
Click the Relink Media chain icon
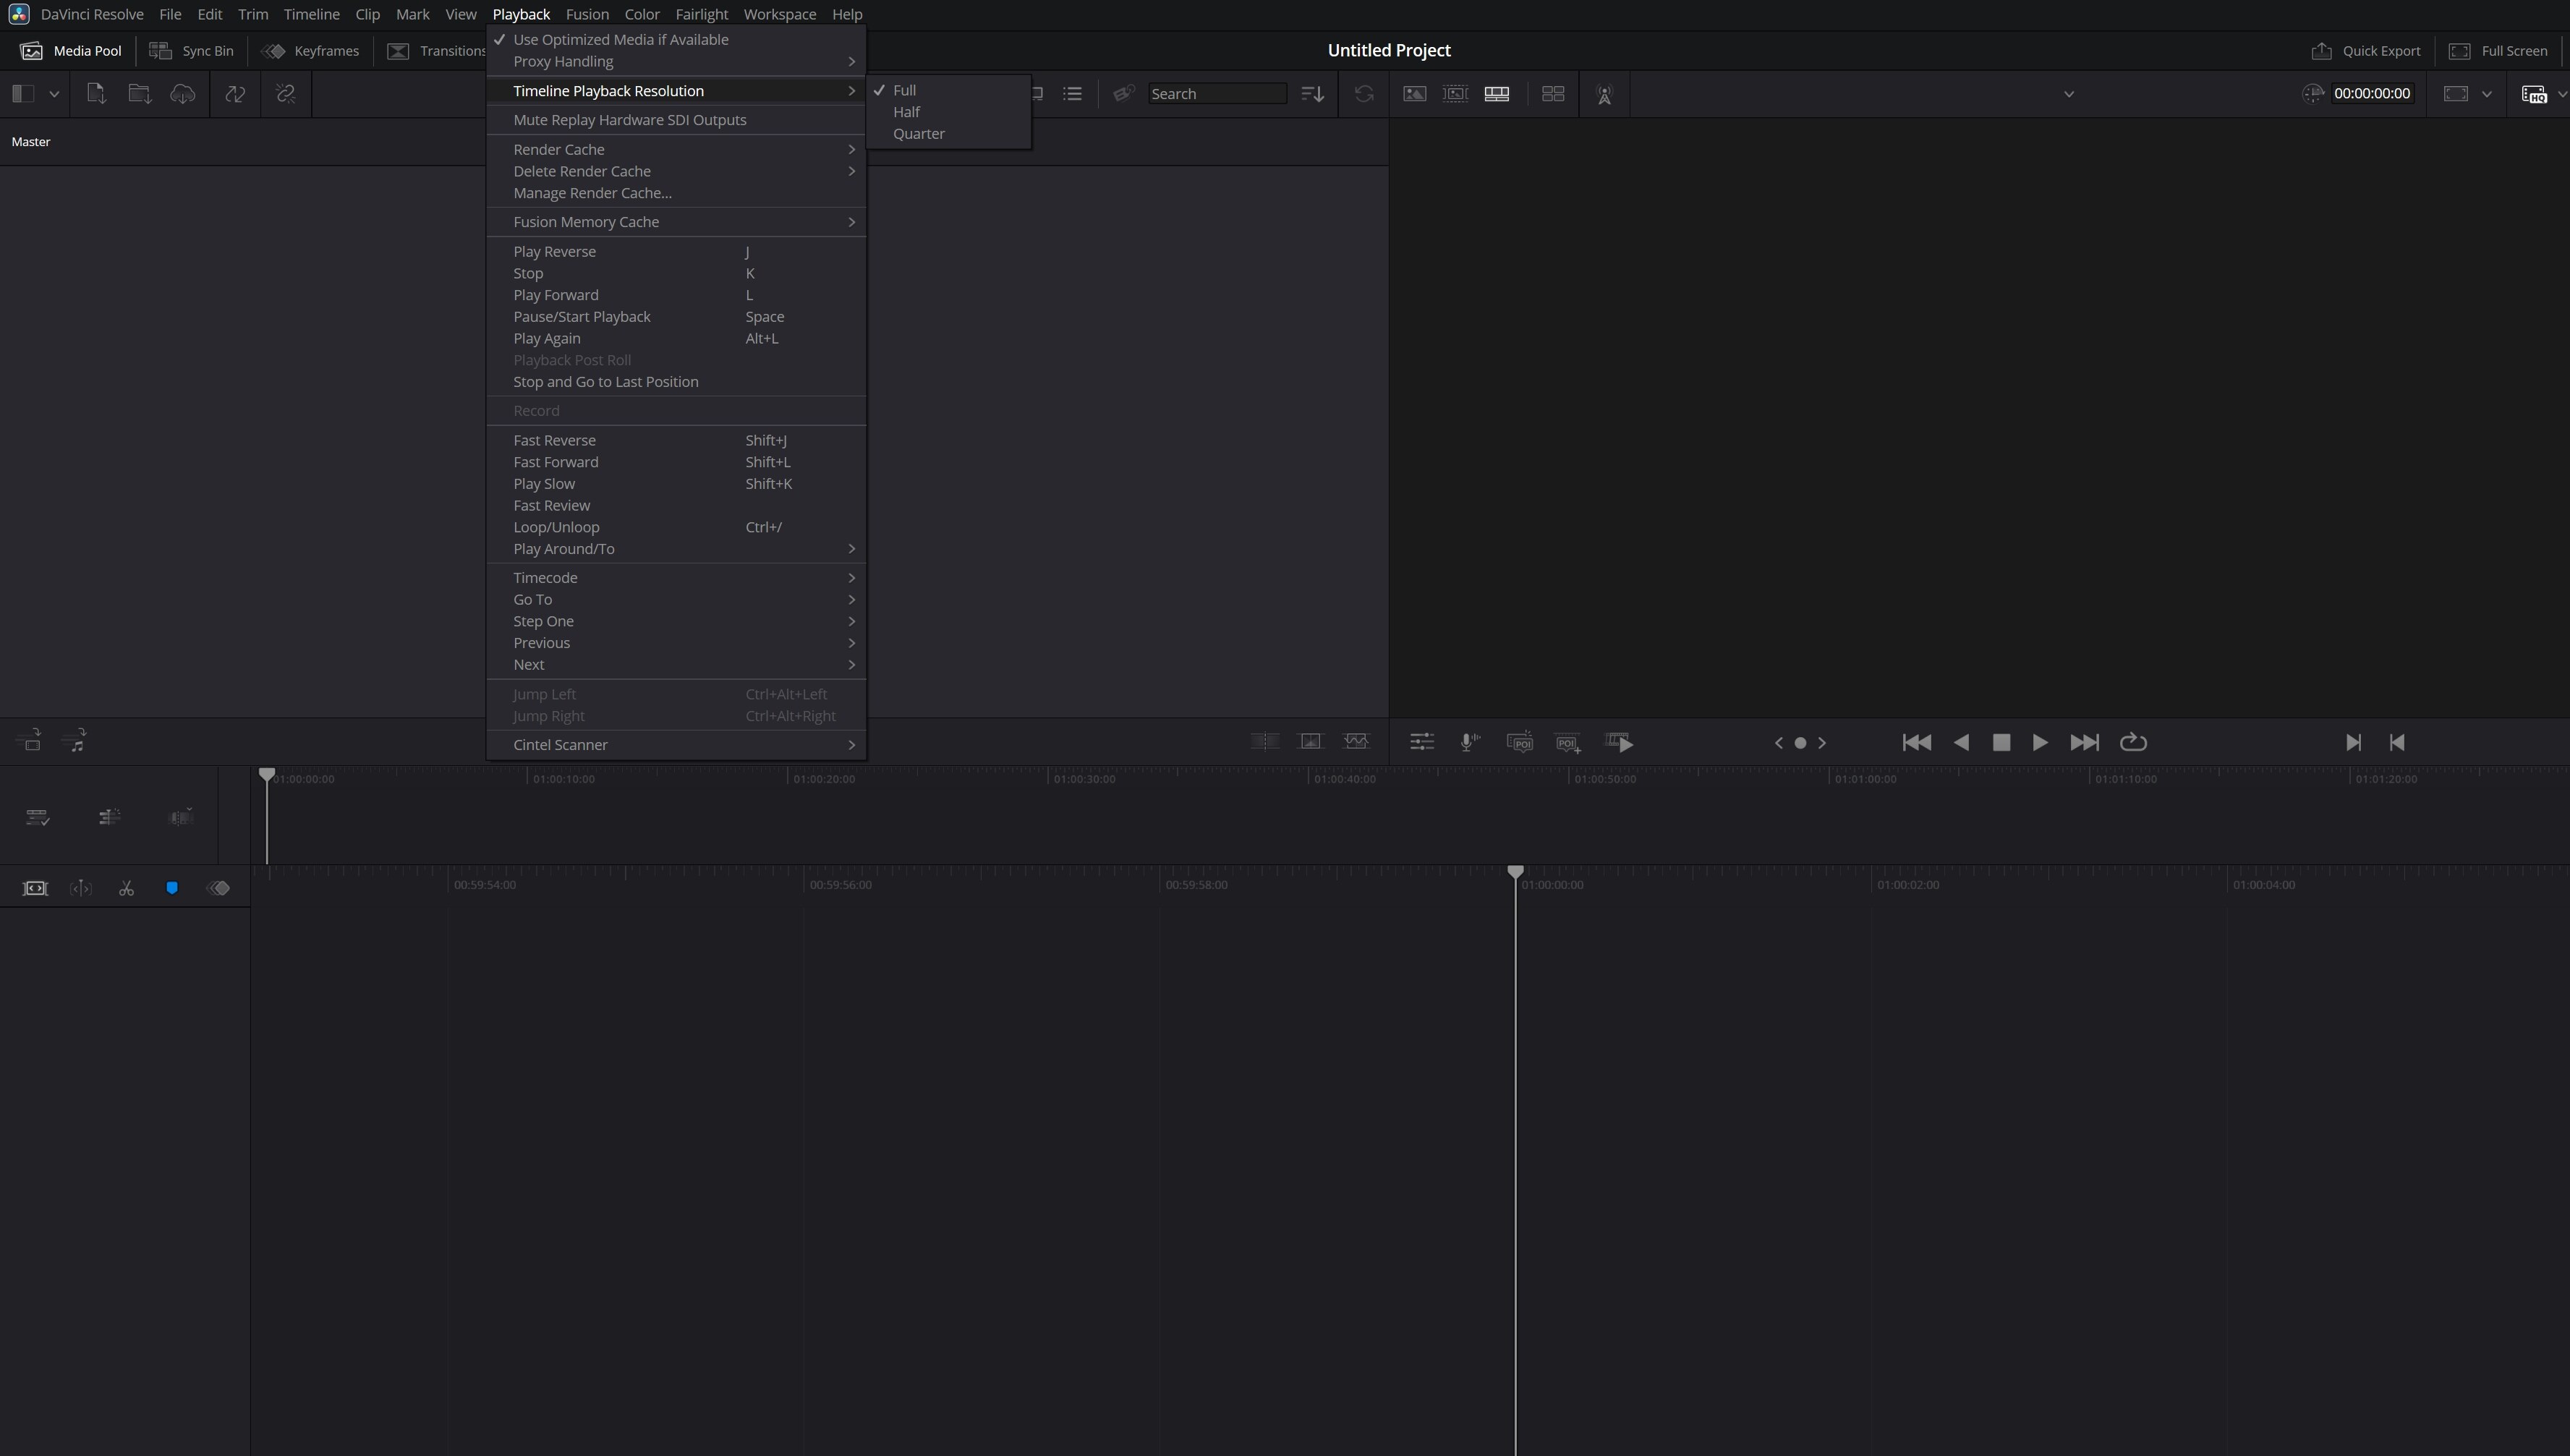(x=286, y=93)
